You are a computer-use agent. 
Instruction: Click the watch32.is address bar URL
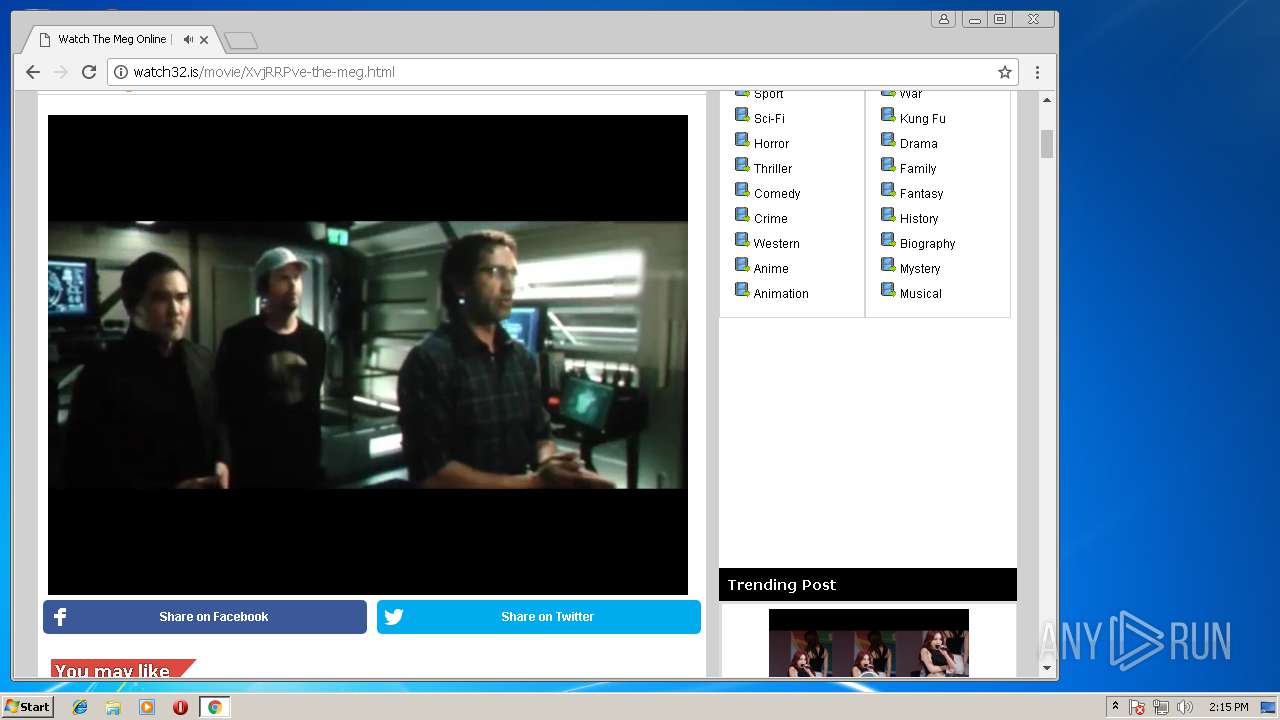click(264, 72)
